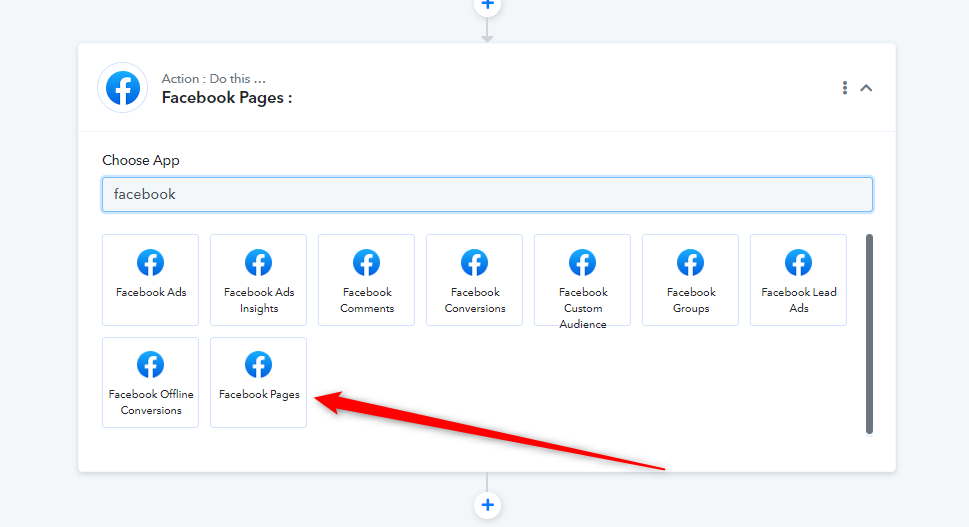The height and width of the screenshot is (527, 969).
Task: Collapse the action step with chevron
Action: tap(866, 88)
